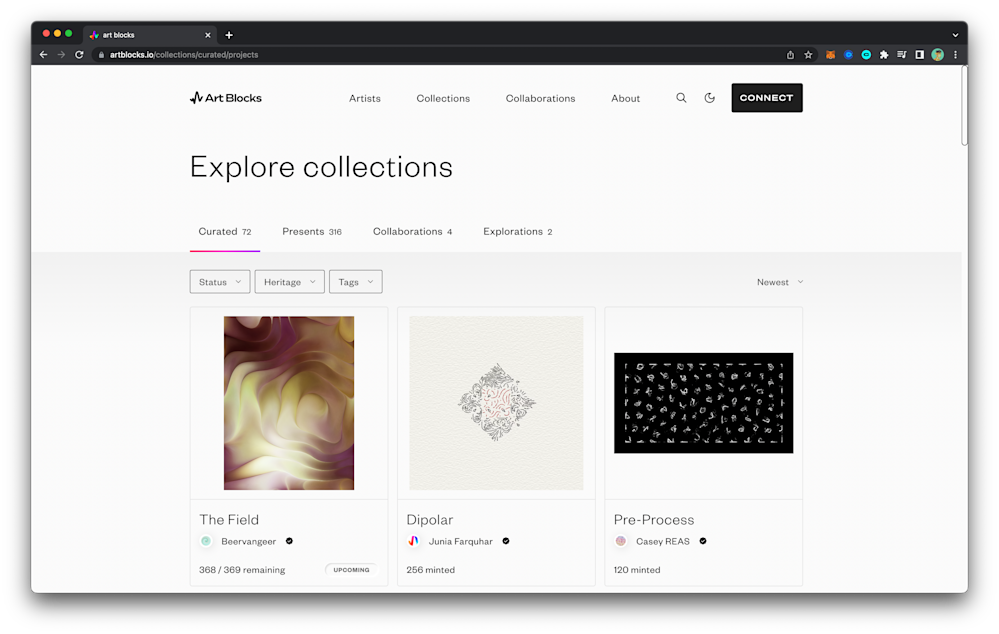Click the '256 minted' text

(x=430, y=570)
